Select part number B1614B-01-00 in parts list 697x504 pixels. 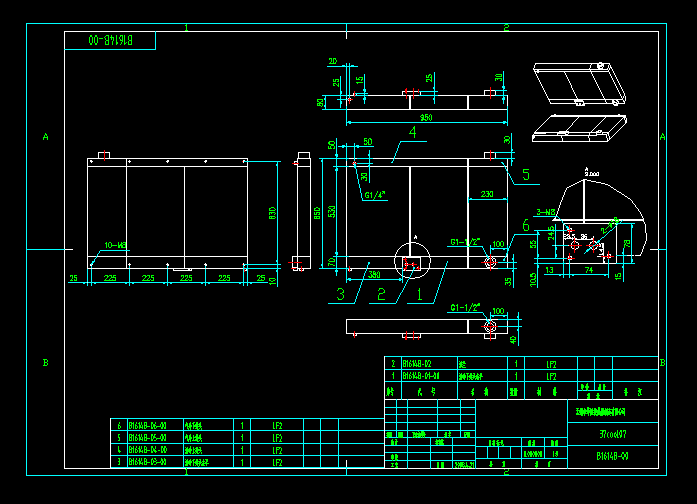tap(421, 376)
